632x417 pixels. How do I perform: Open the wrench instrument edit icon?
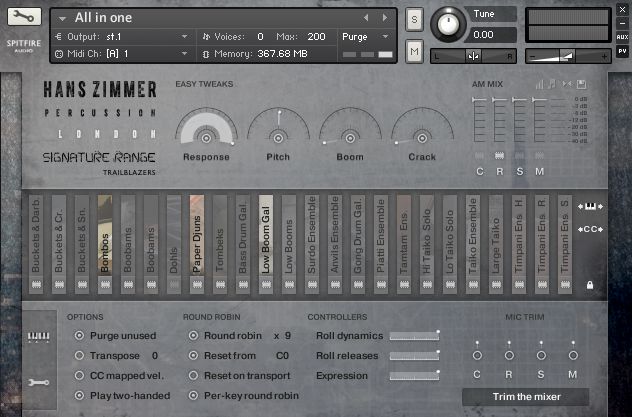pyautogui.click(x=24, y=17)
